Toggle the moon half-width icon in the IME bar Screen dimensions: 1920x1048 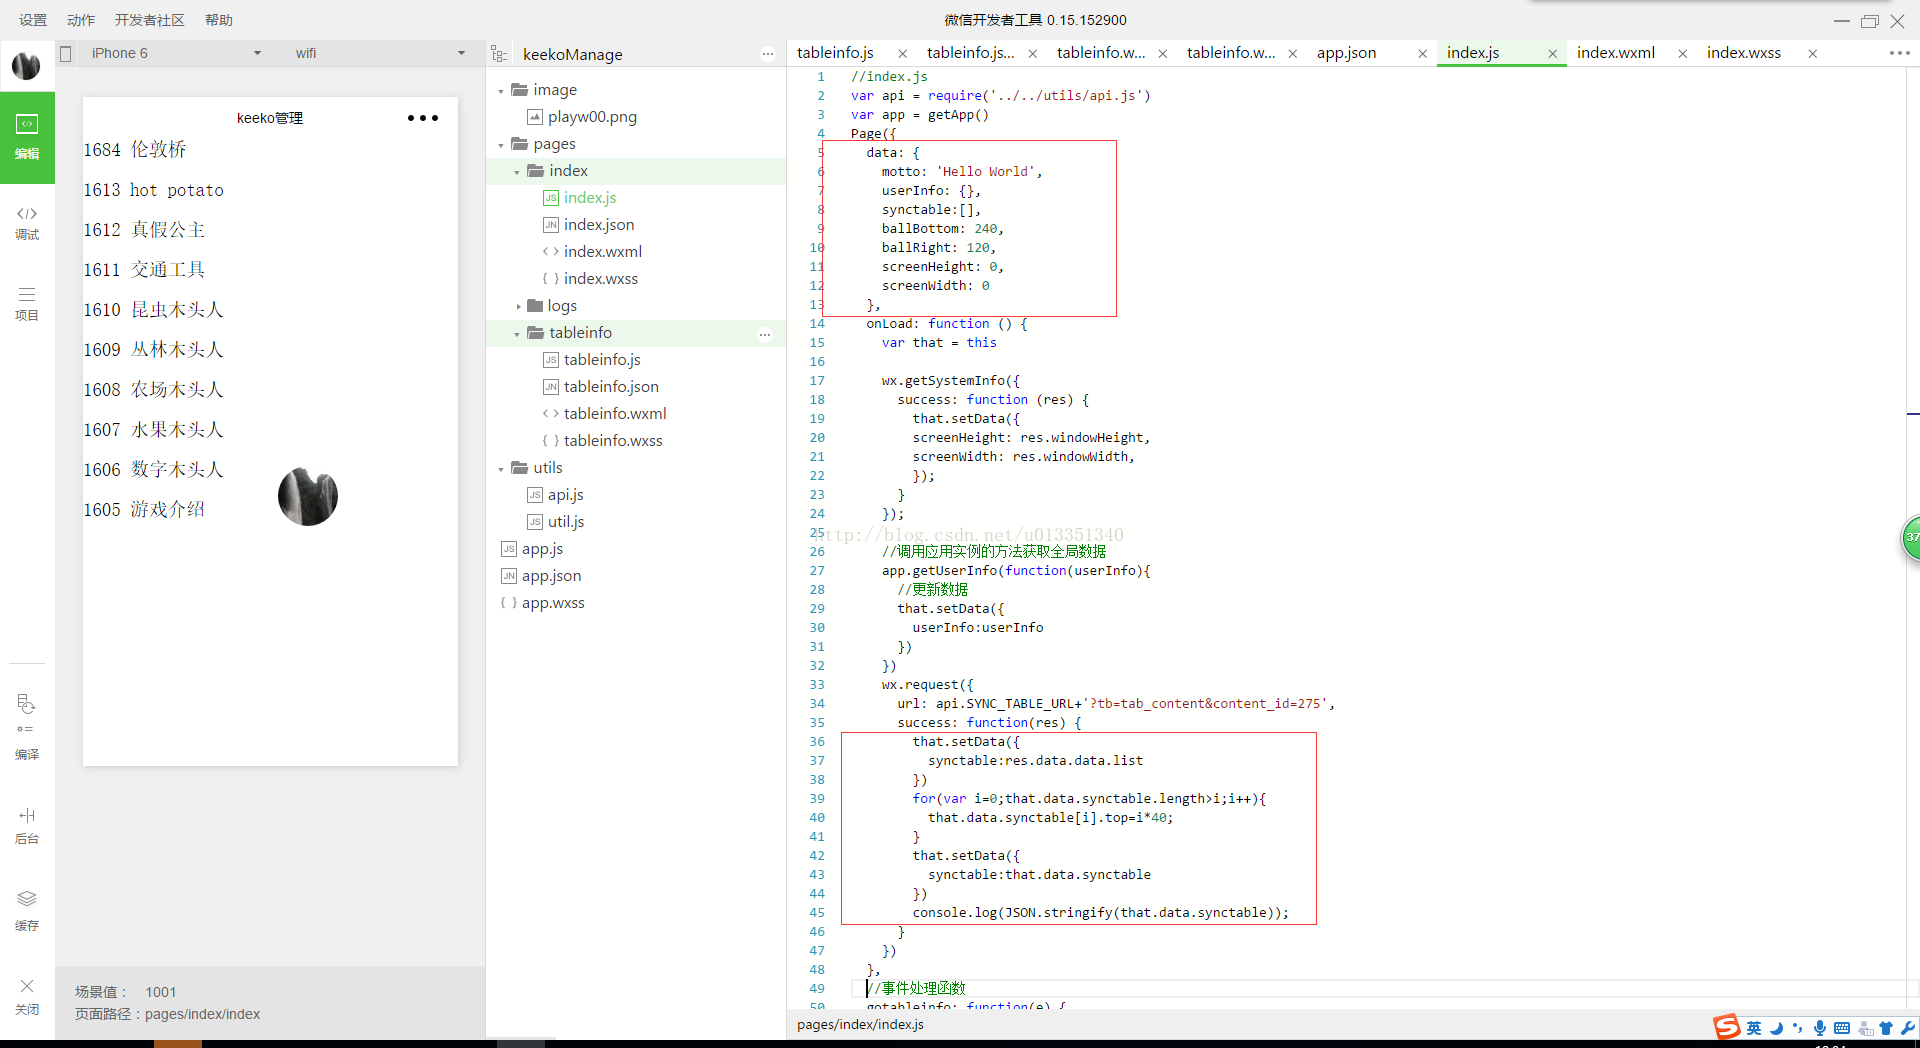tap(1776, 1028)
